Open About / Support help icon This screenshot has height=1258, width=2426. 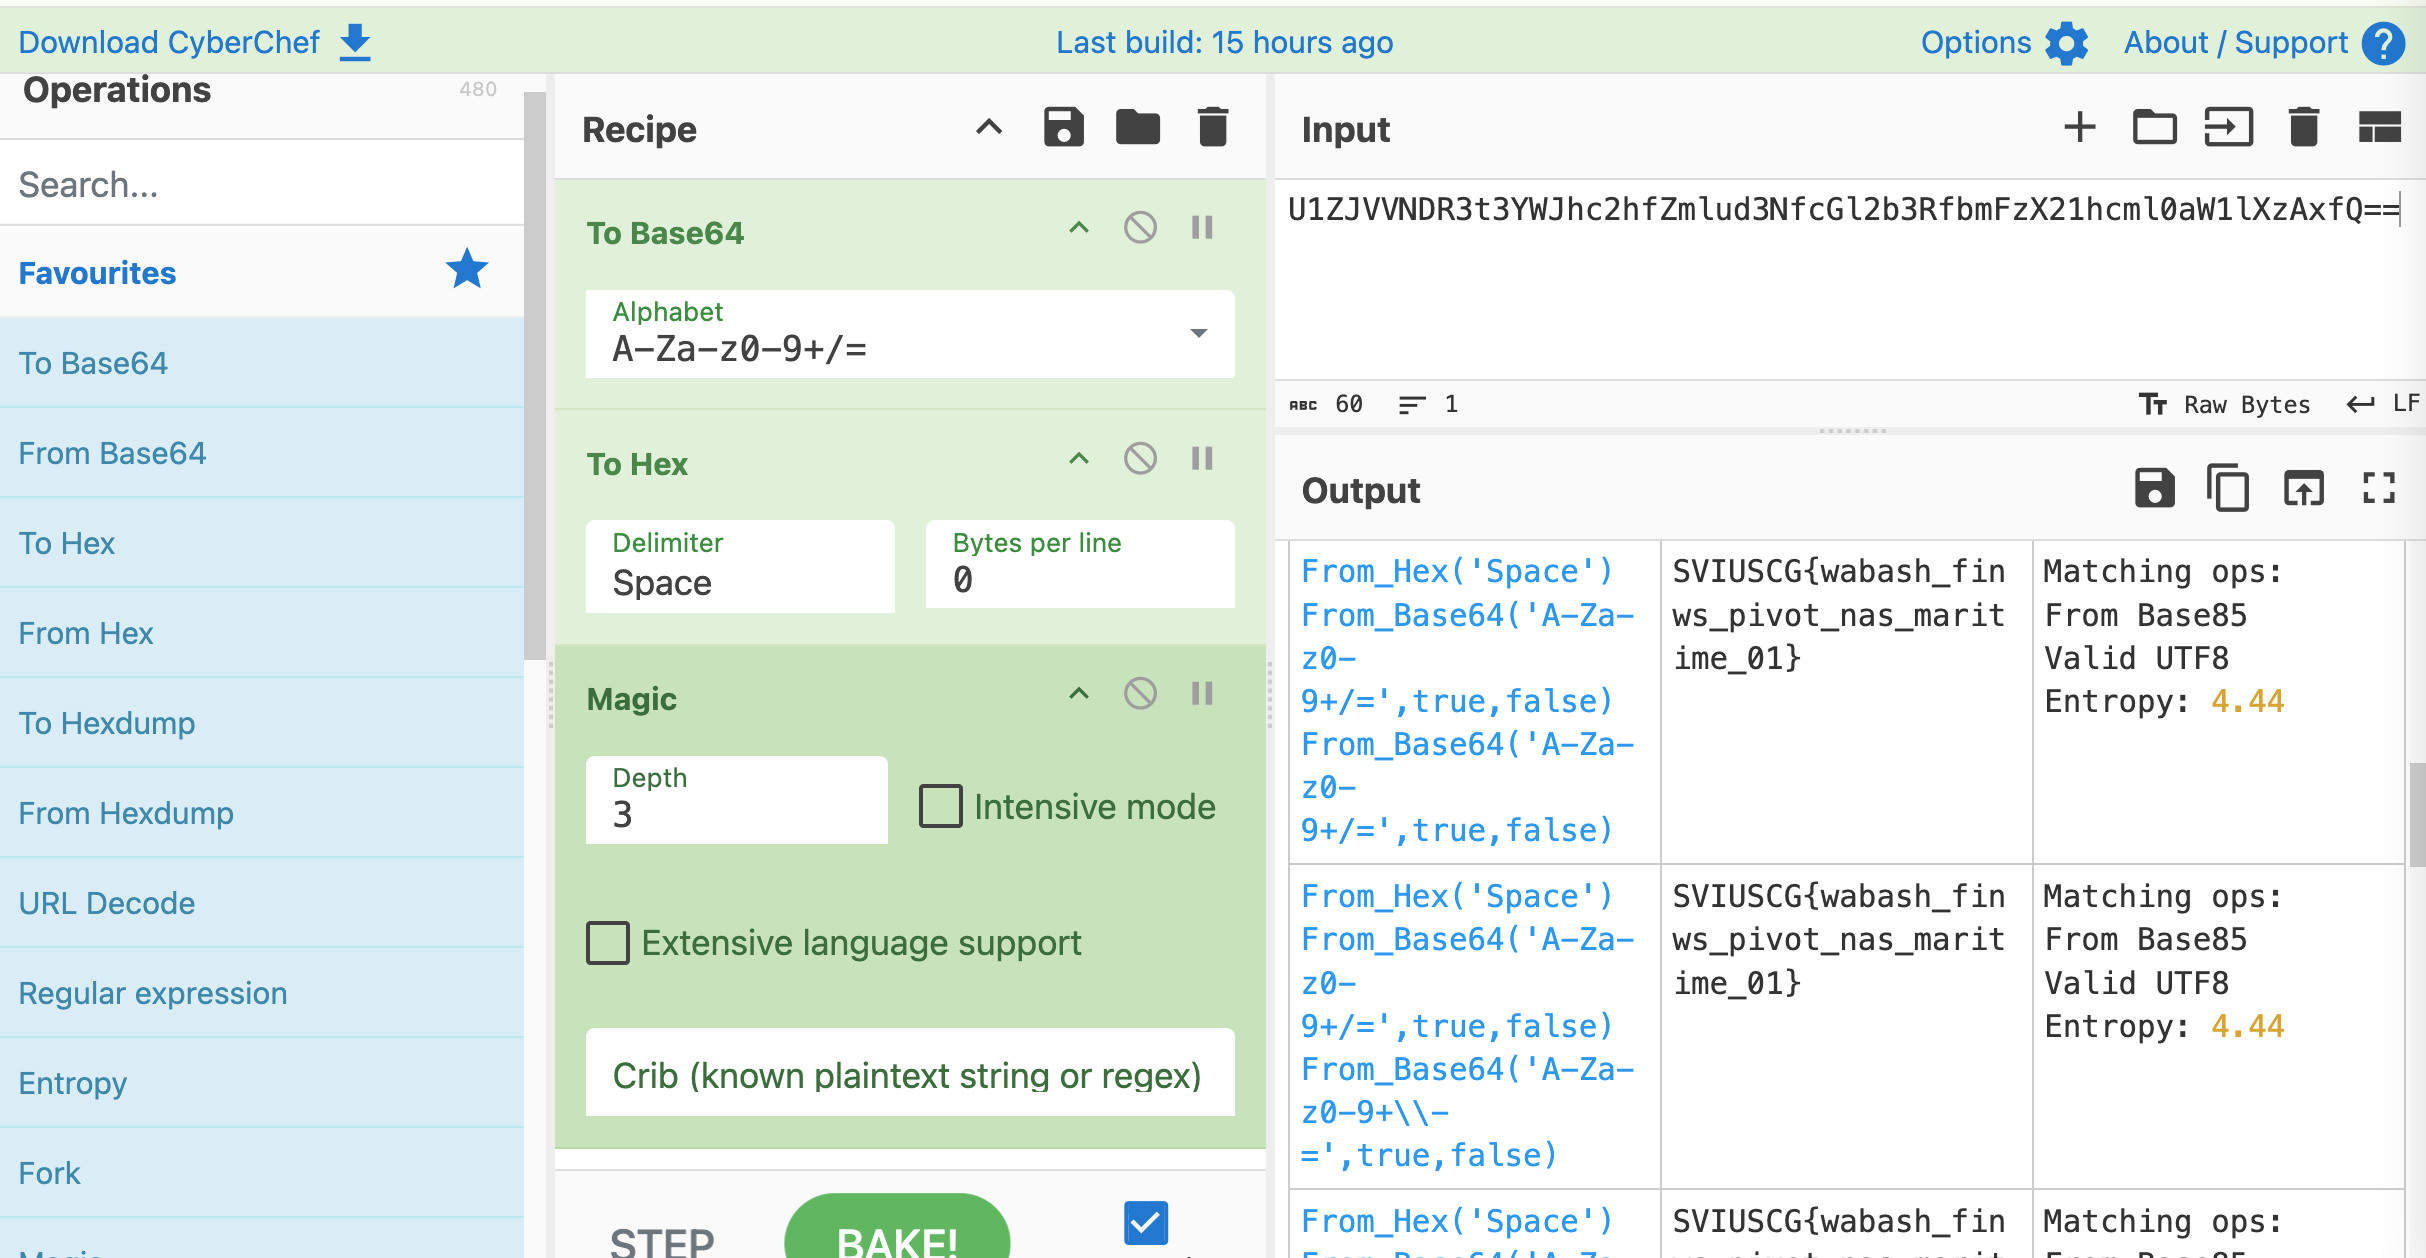tap(2384, 43)
